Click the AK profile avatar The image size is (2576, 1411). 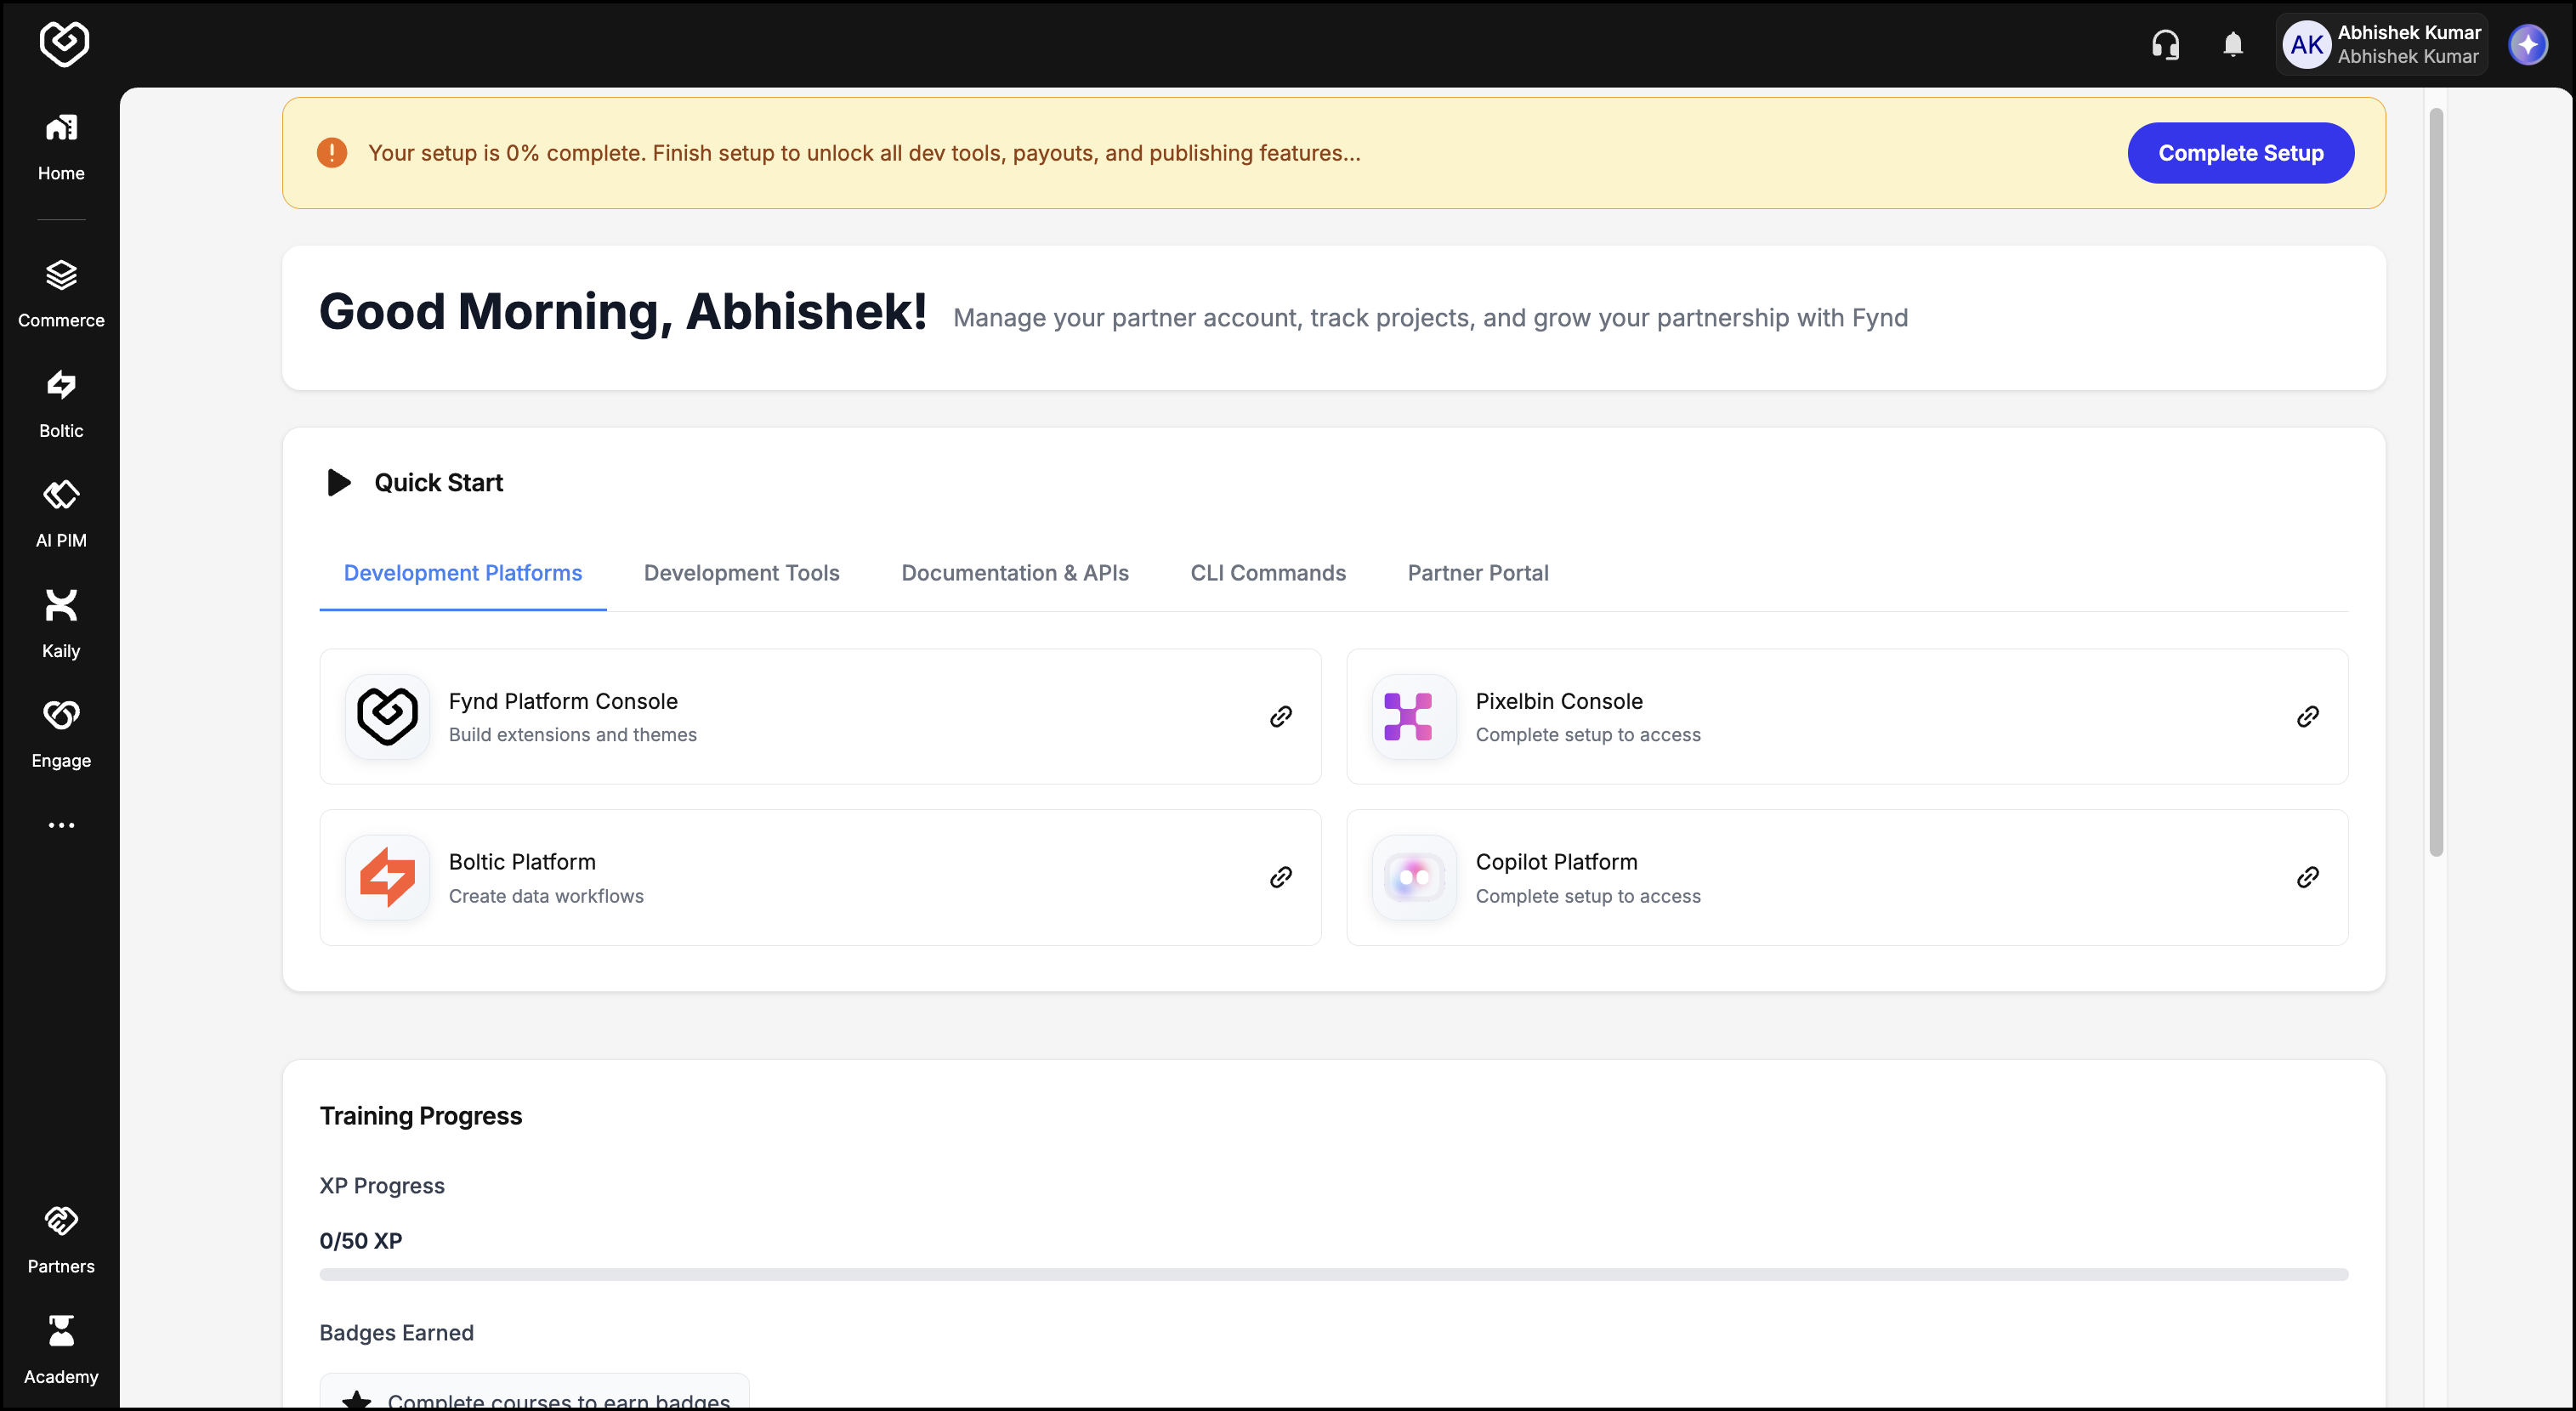(2307, 45)
